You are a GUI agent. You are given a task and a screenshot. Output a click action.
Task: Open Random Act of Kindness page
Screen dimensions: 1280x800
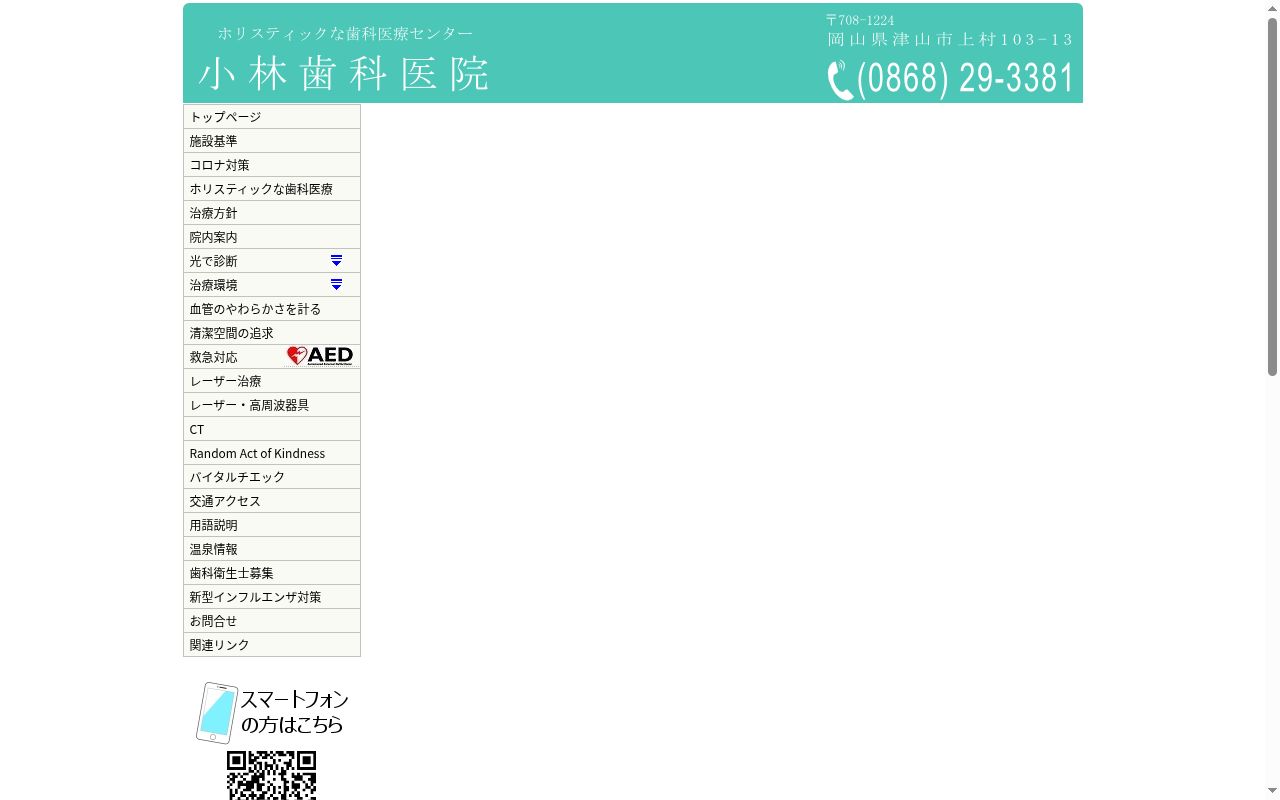pos(272,453)
